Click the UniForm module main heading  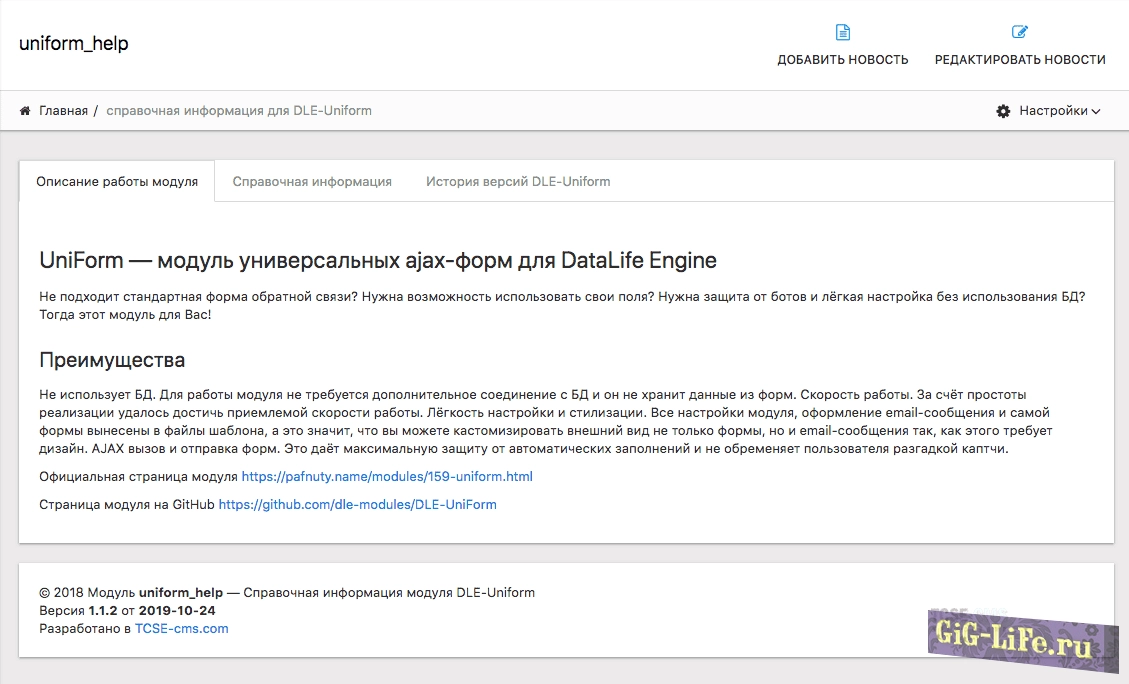coord(378,261)
